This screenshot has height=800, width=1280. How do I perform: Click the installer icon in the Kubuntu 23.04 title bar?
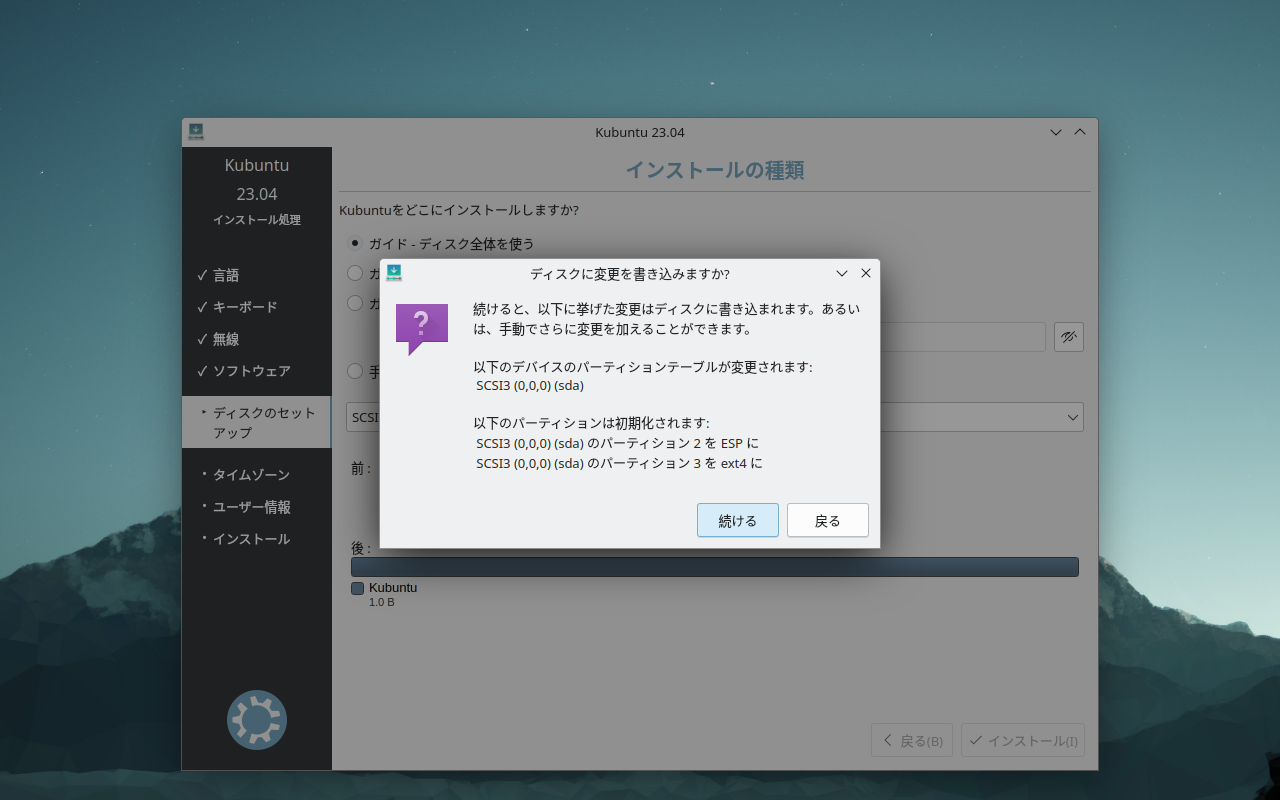coord(196,132)
